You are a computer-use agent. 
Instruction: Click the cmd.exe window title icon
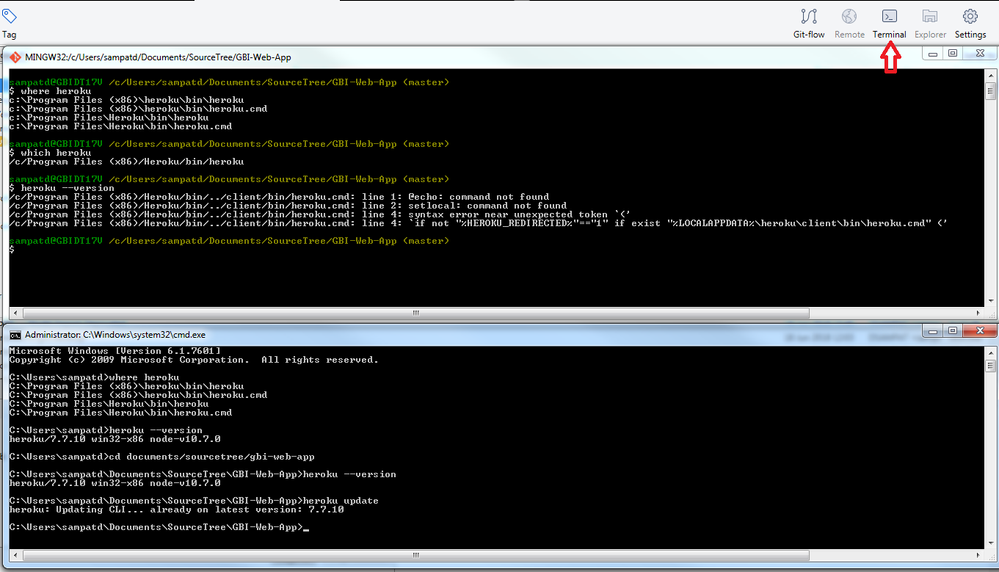(15, 335)
